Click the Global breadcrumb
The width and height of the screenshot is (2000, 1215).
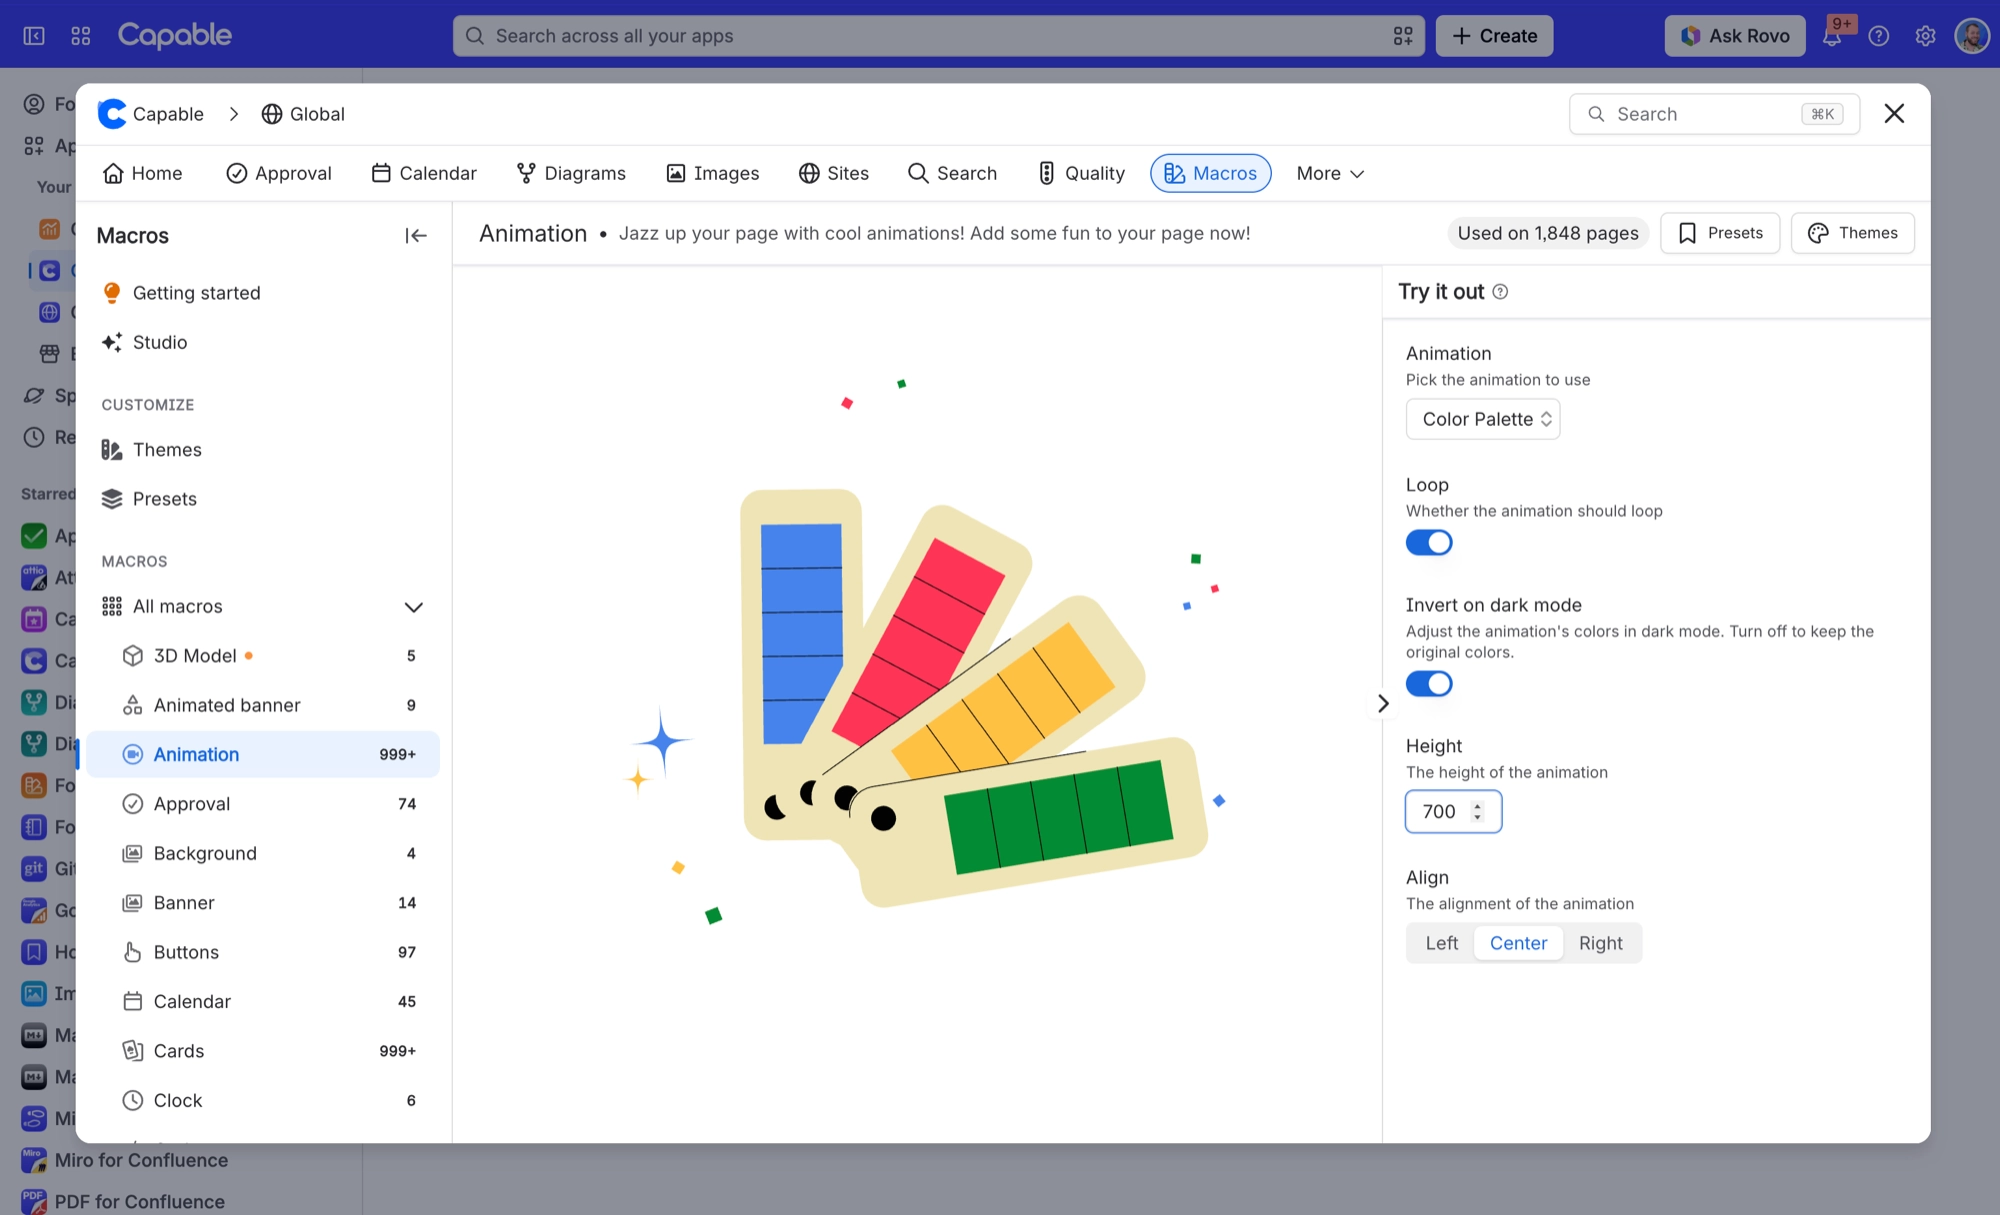[303, 114]
